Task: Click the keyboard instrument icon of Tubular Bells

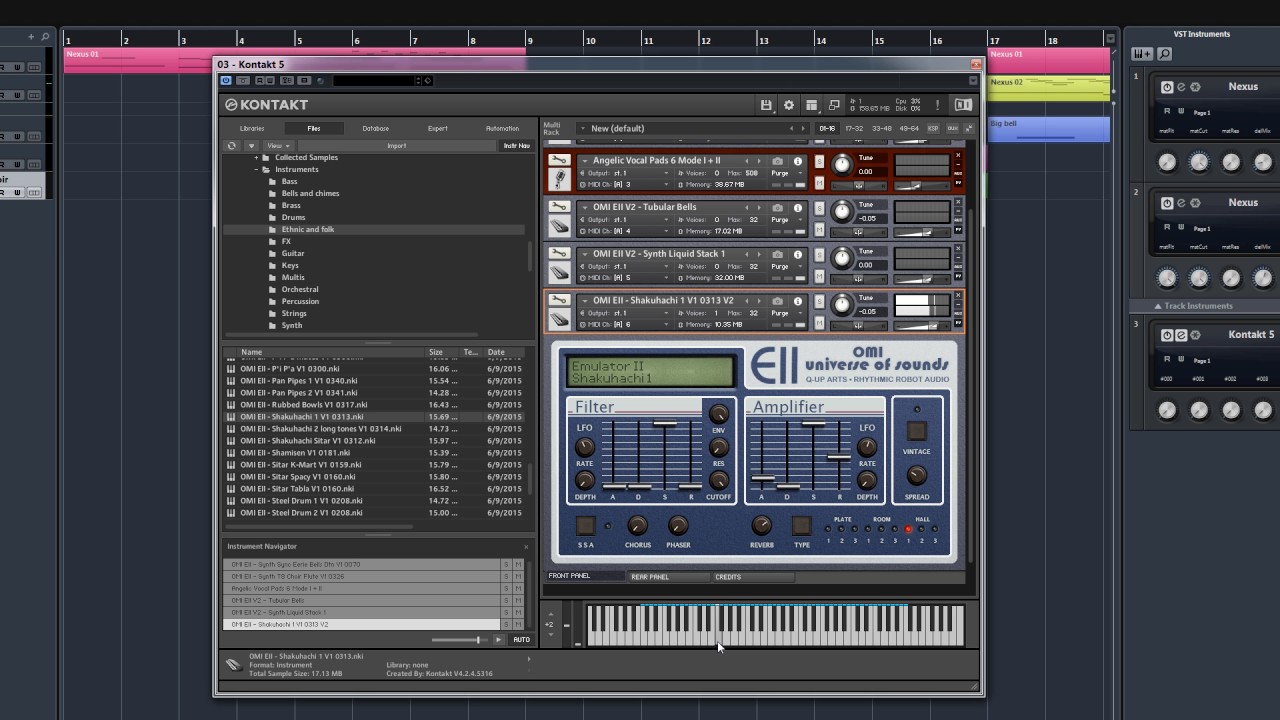Action: [559, 226]
